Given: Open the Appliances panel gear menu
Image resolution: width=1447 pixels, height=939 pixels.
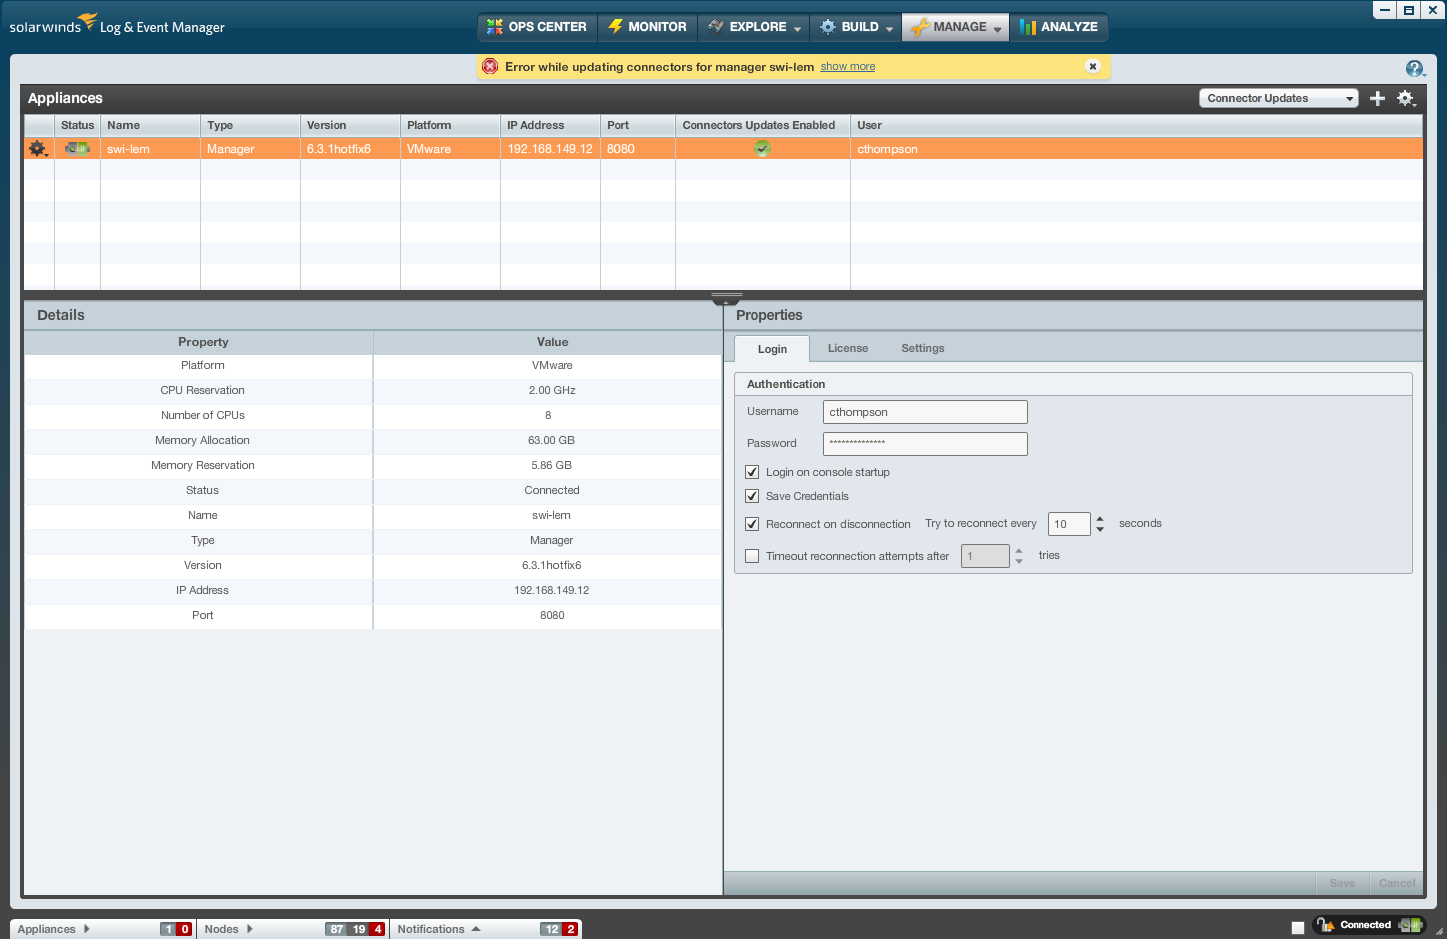Looking at the screenshot, I should tap(1406, 98).
